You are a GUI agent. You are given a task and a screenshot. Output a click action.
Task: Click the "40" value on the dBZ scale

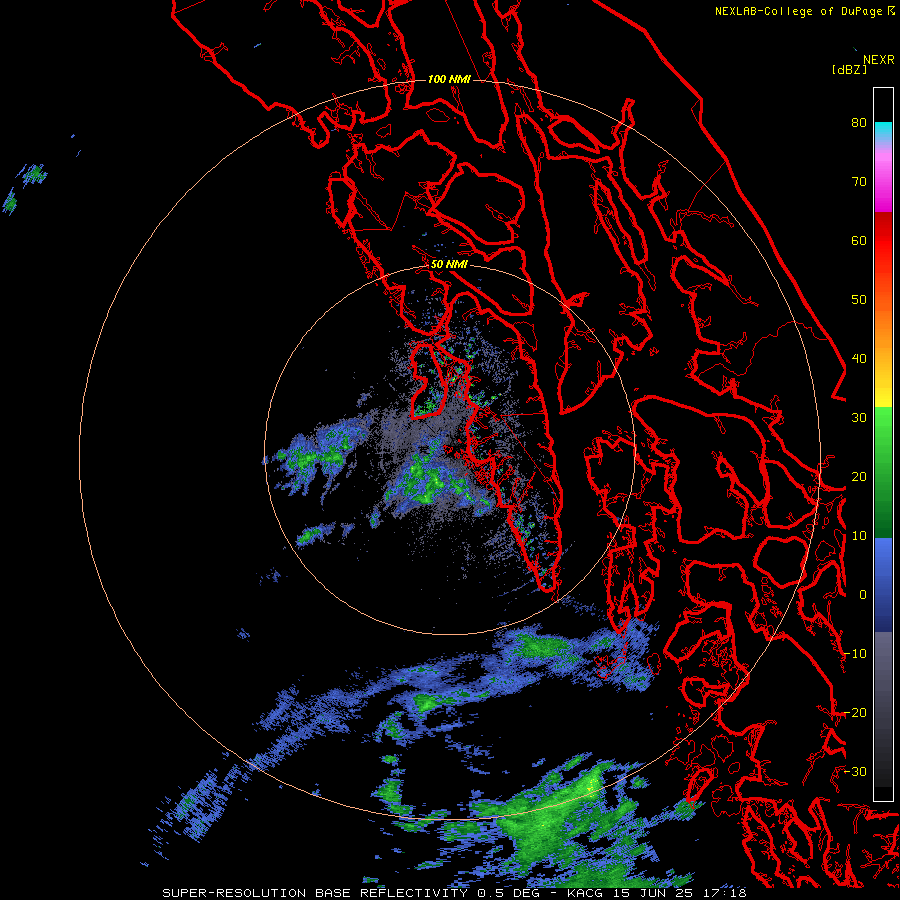pos(859,359)
